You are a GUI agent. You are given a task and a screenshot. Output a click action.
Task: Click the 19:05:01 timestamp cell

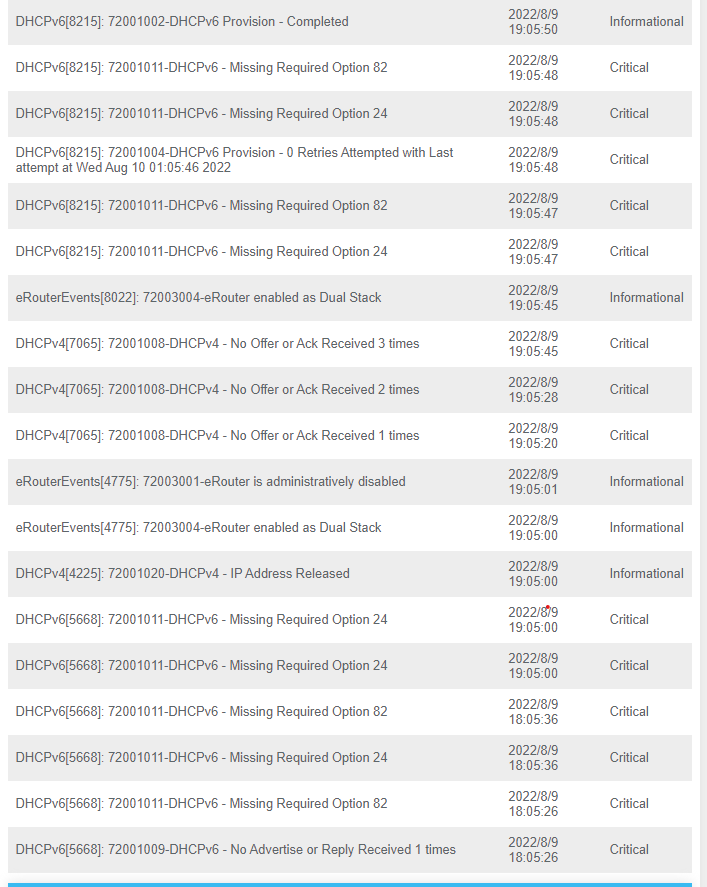[x=533, y=481]
